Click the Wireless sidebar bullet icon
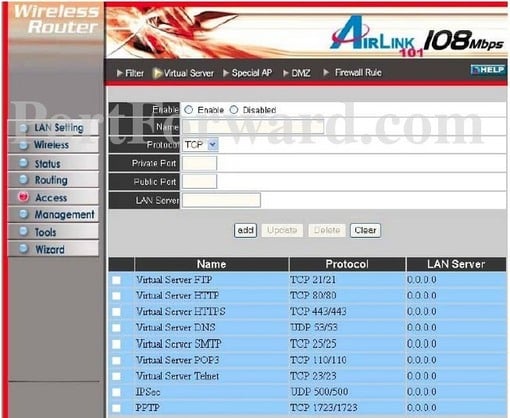This screenshot has height=418, width=510. [24, 145]
